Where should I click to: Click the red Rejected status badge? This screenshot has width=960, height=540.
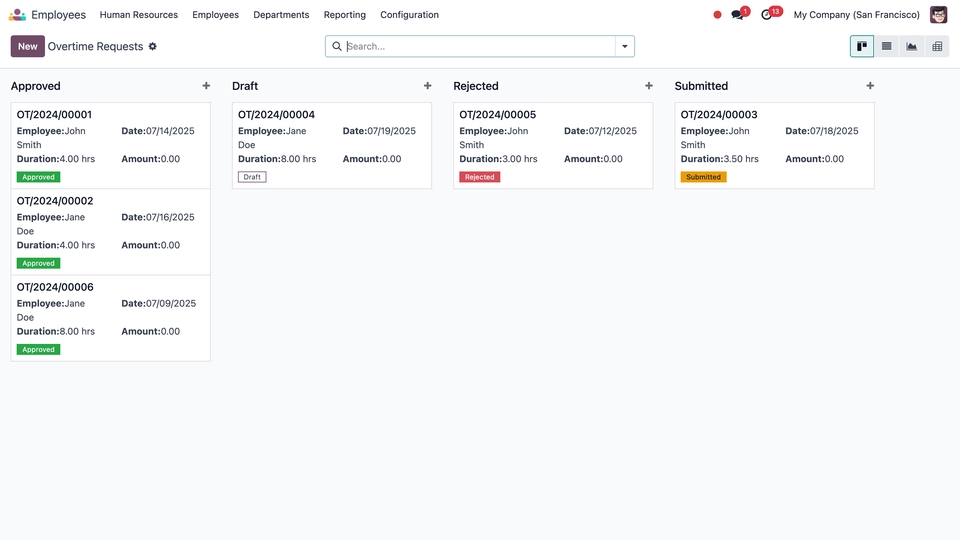479,177
